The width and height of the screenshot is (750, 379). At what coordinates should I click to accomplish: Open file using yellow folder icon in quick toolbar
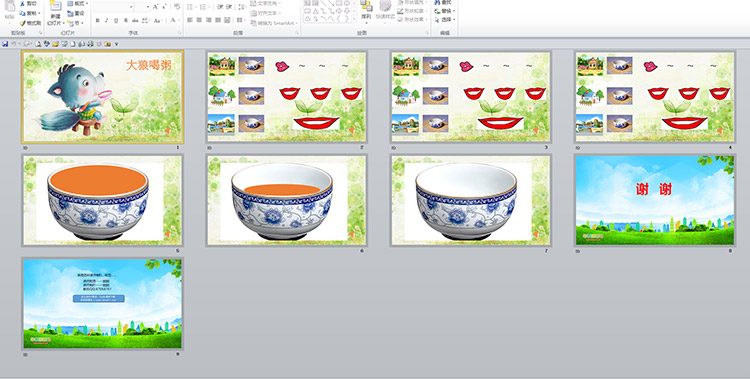tap(55, 44)
